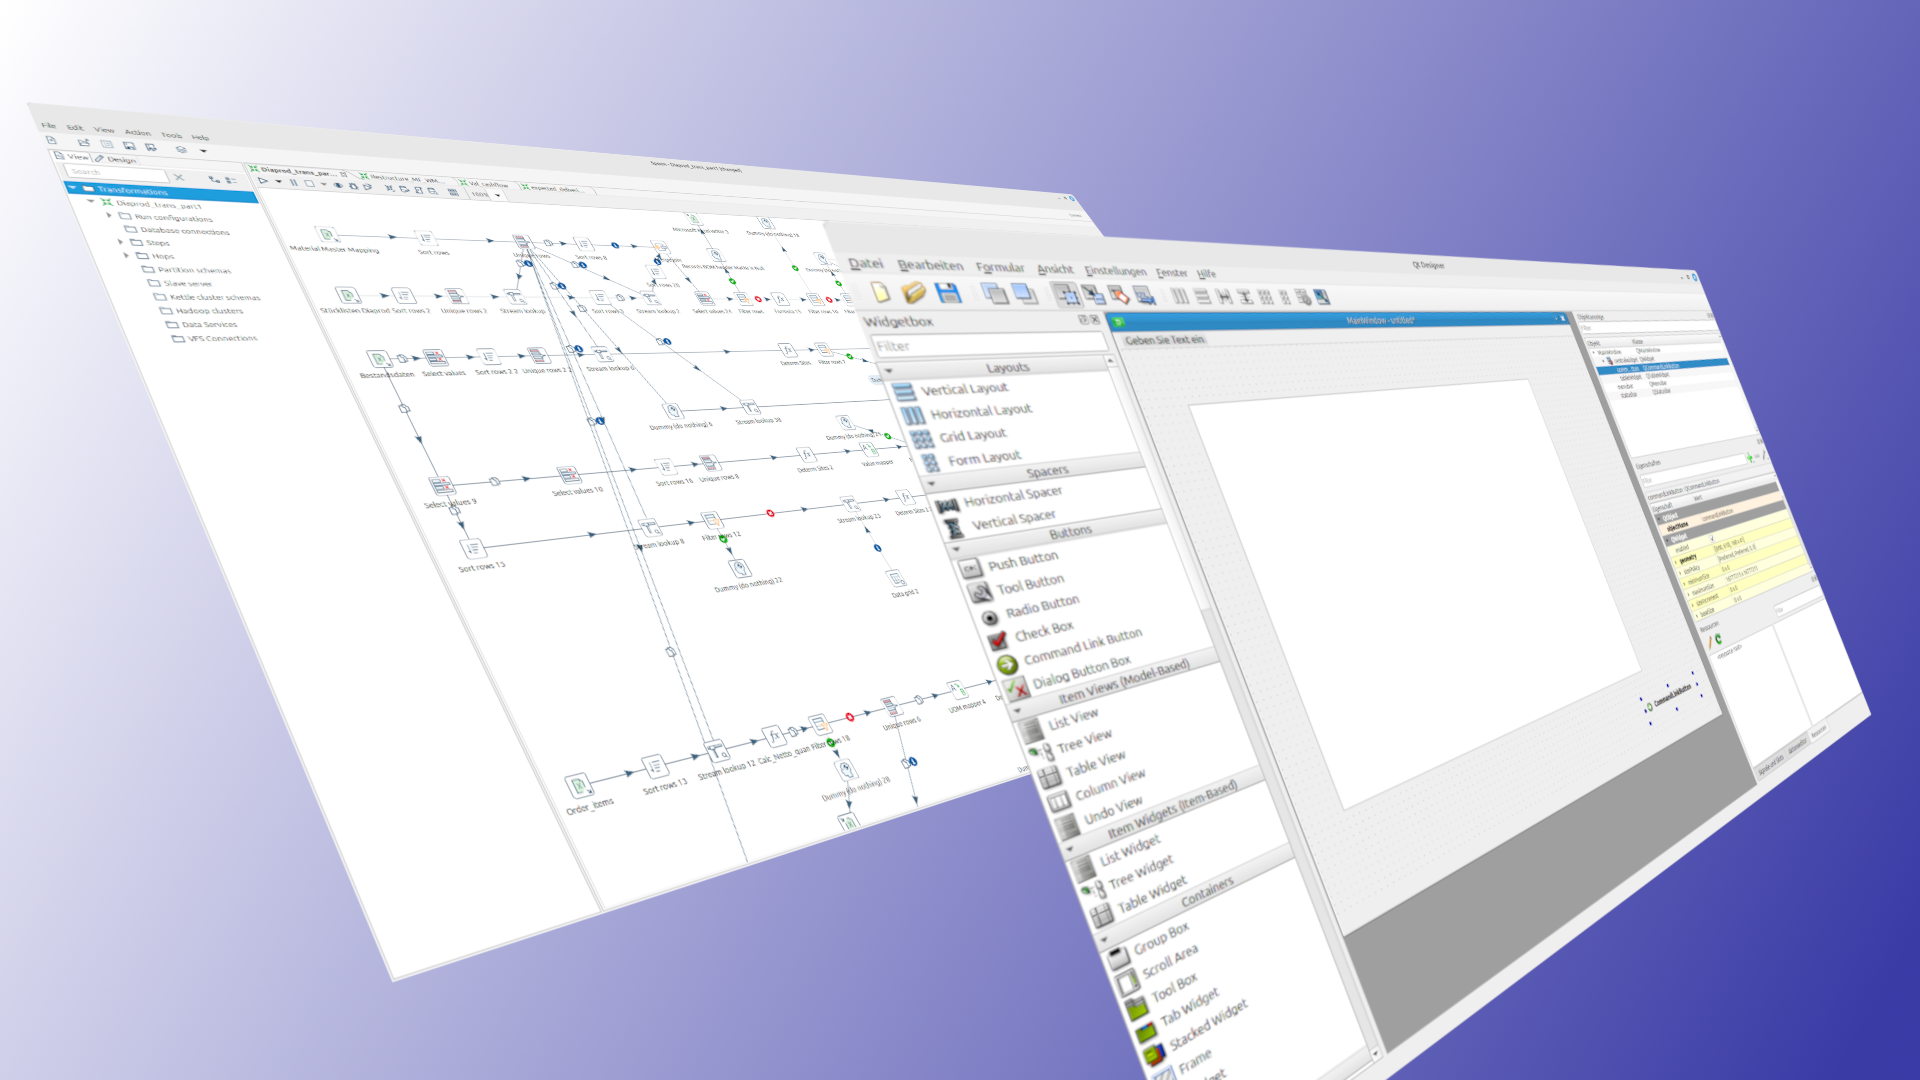1920x1080 pixels.
Task: Click the Widgetbox Filter input field
Action: click(987, 345)
